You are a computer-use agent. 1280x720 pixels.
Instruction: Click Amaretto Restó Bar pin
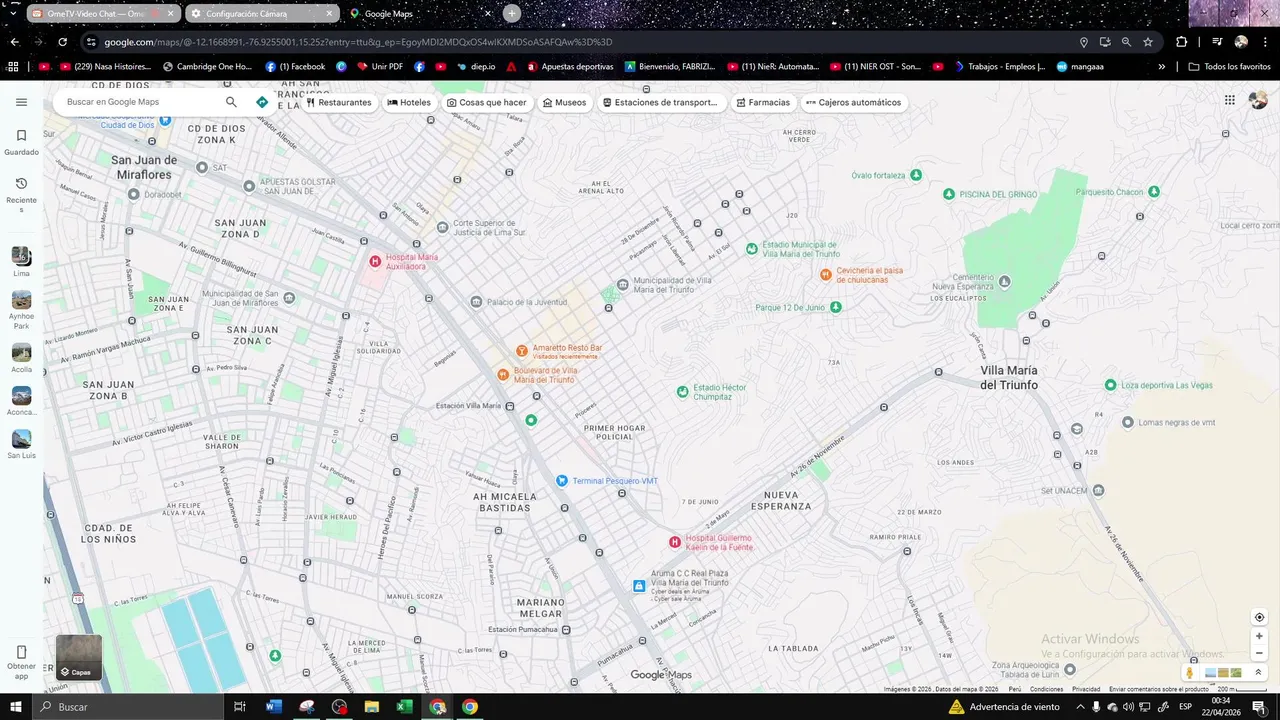click(521, 350)
